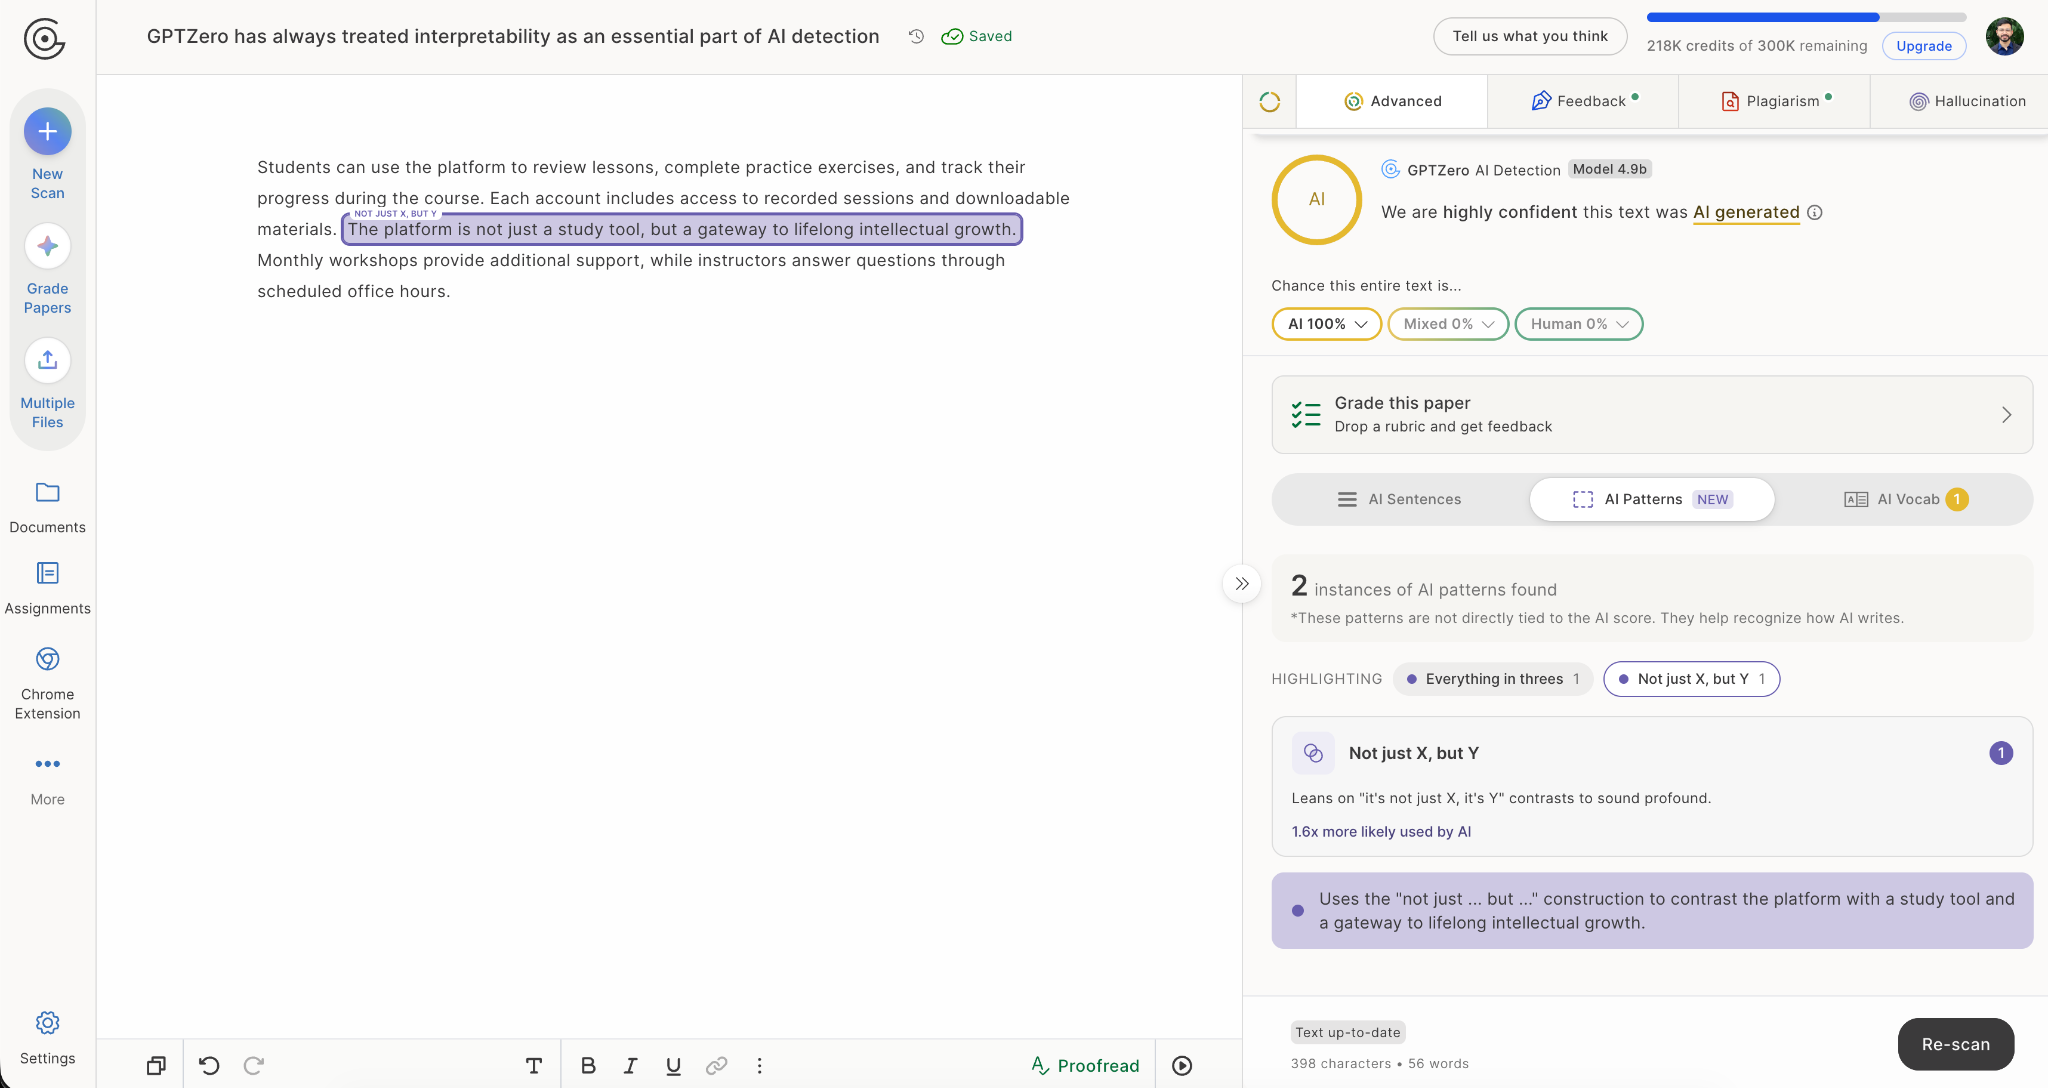This screenshot has width=2048, height=1088.
Task: Click the Not just X, but Y count badge
Action: pos(2000,753)
